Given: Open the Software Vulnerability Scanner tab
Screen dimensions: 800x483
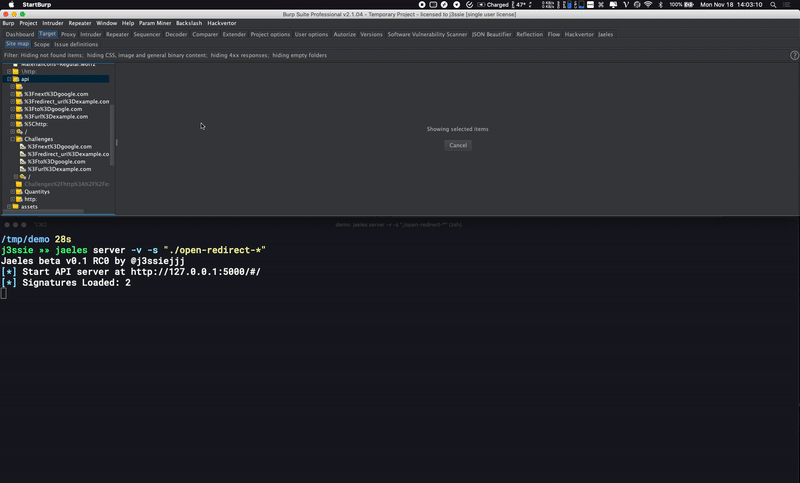Looking at the screenshot, I should coord(427,34).
